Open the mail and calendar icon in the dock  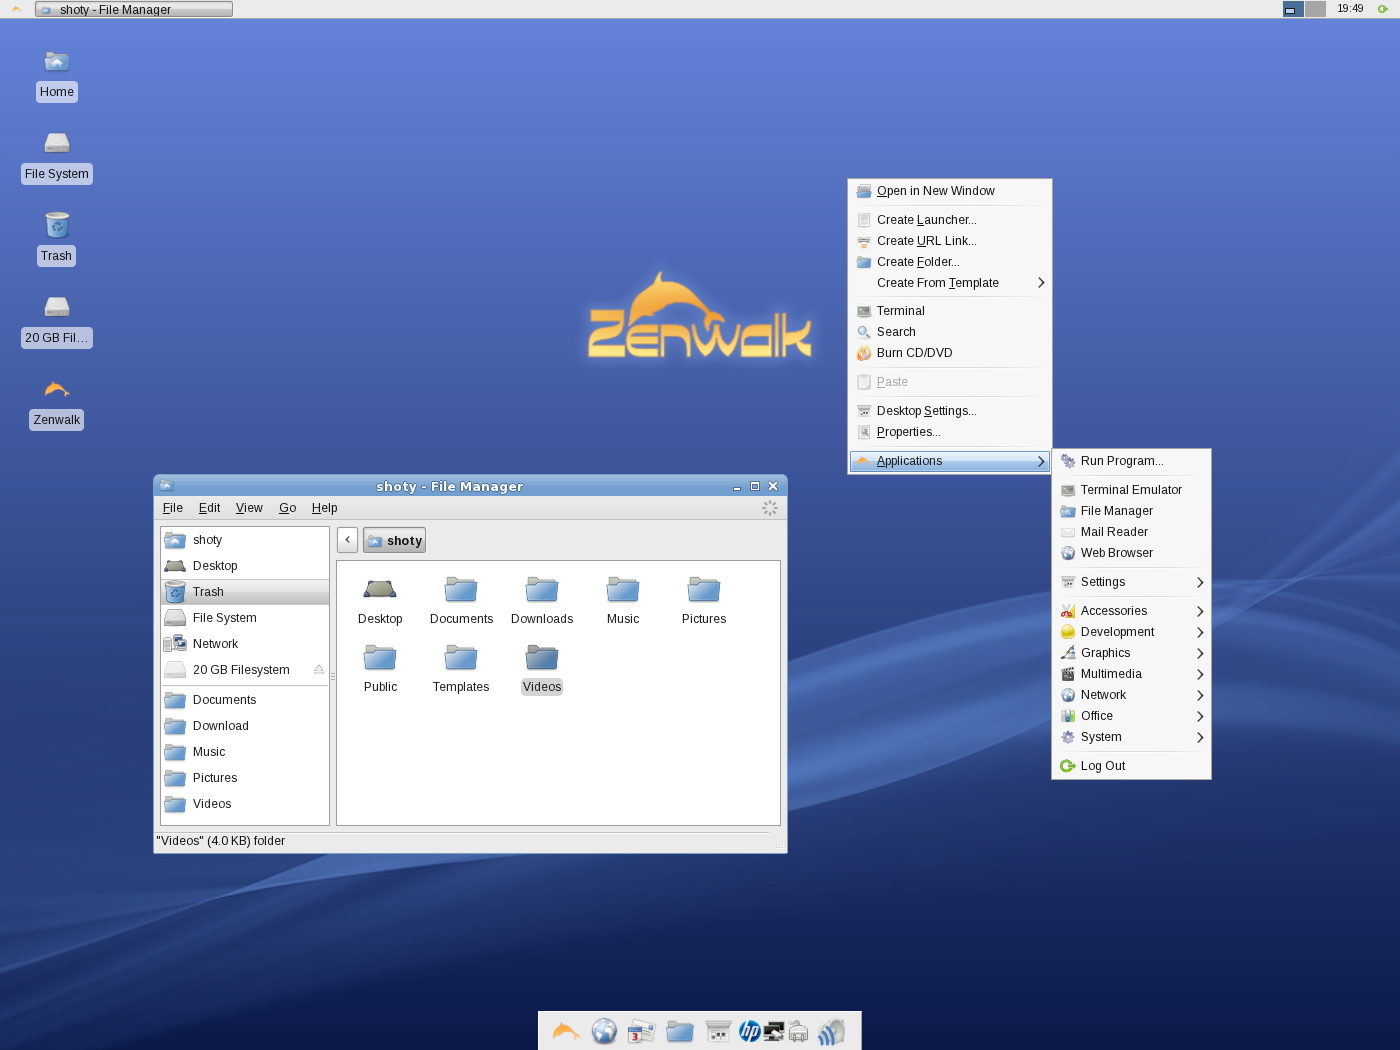[x=641, y=1030]
